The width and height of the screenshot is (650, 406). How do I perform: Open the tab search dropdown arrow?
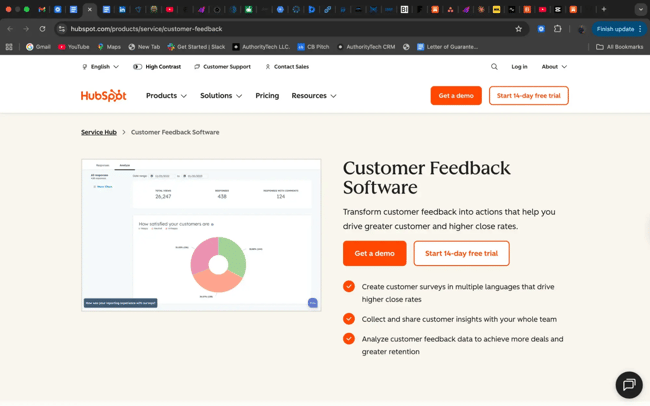pos(640,9)
